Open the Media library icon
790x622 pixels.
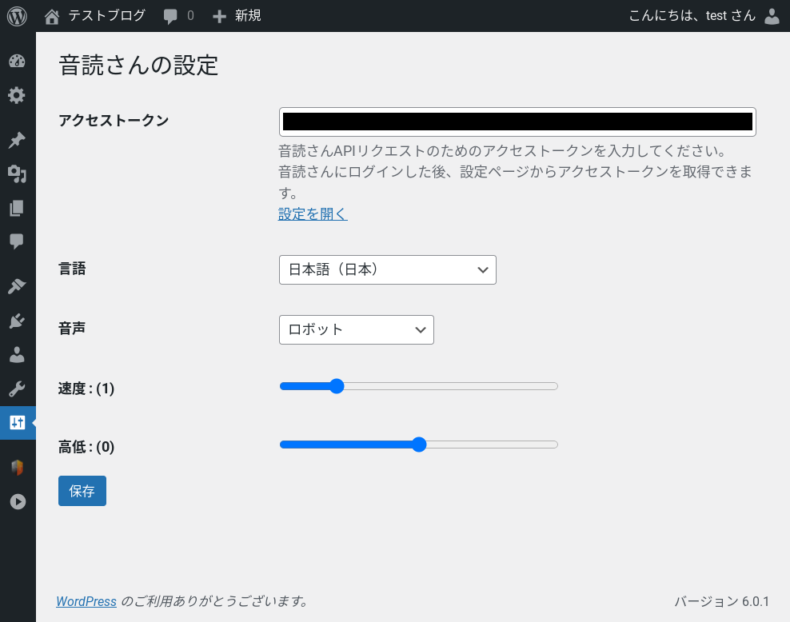(17, 175)
